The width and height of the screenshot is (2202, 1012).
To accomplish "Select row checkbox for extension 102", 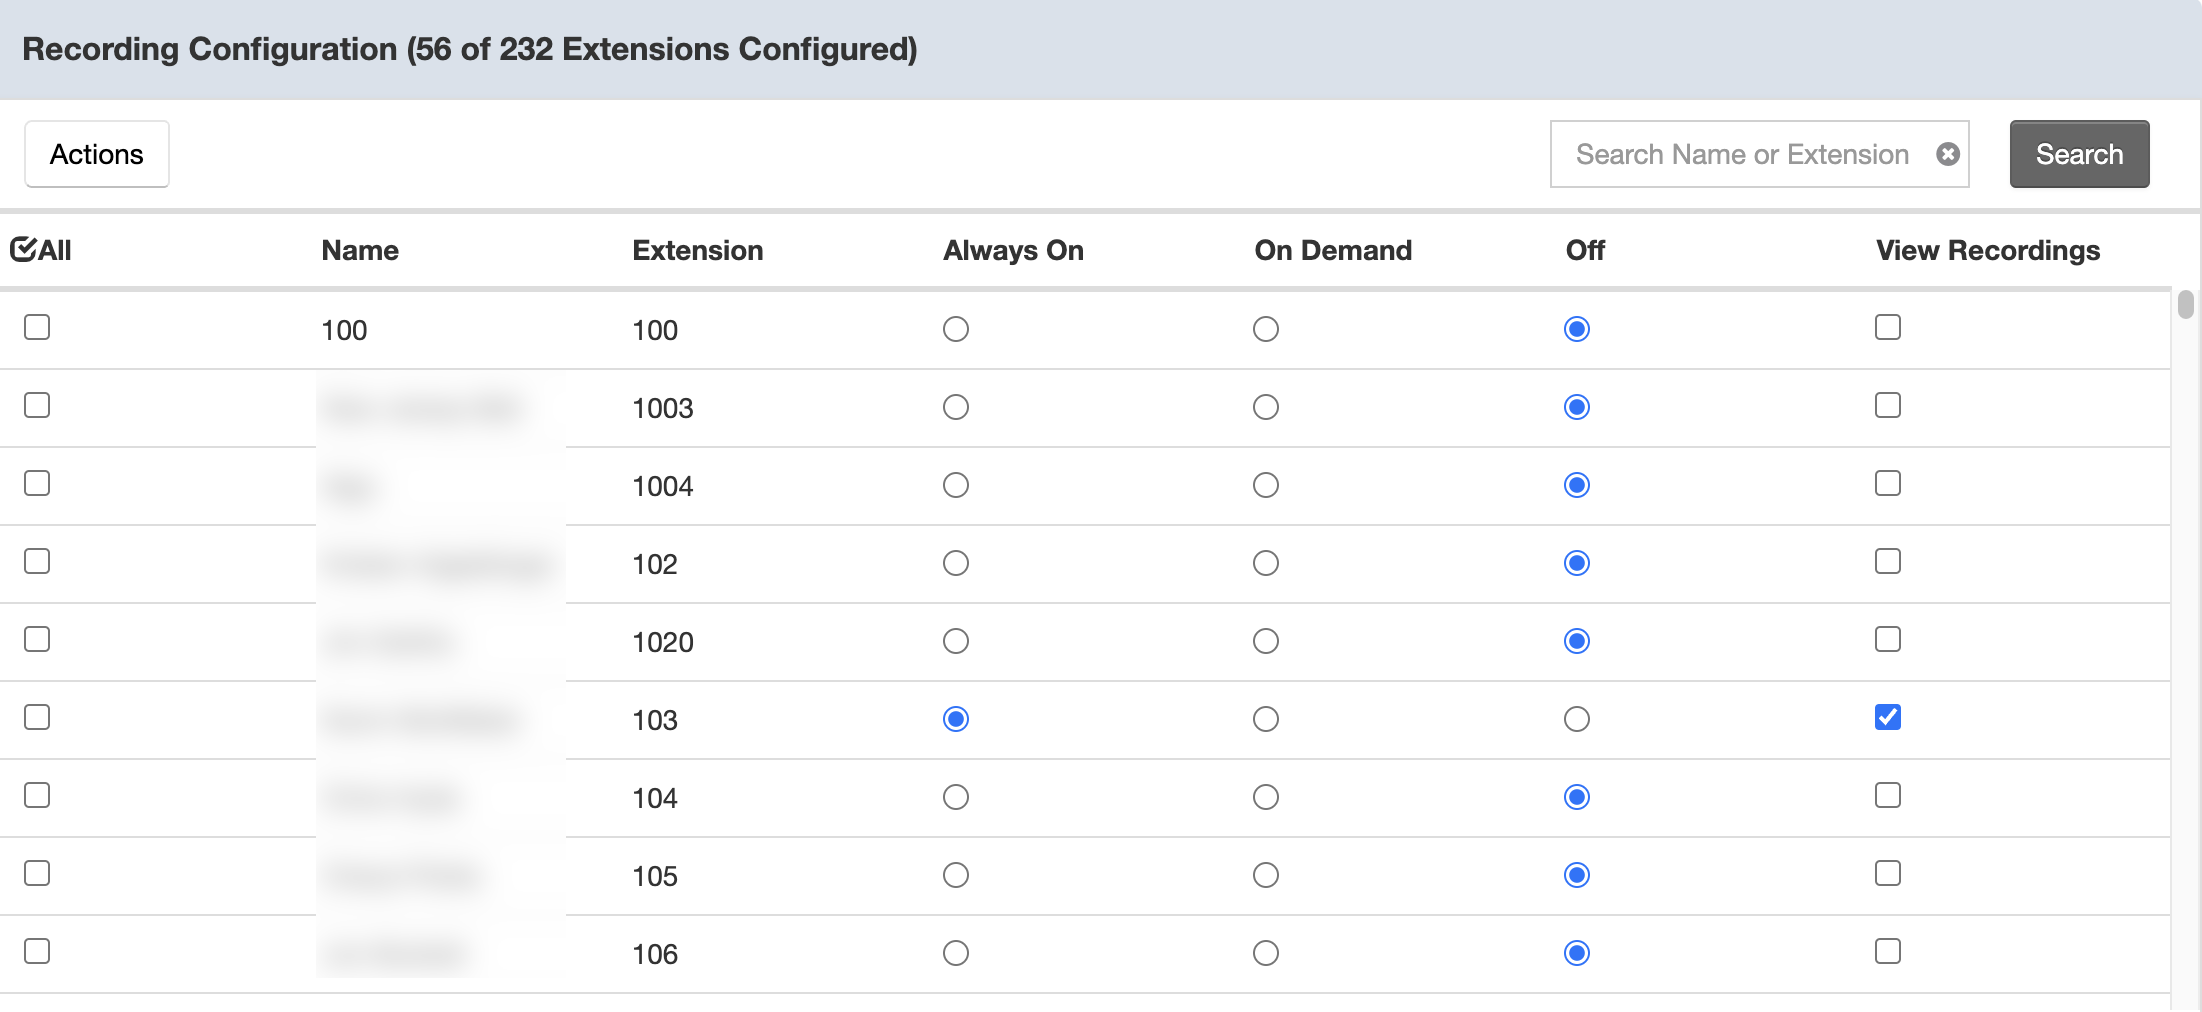I will (x=37, y=561).
